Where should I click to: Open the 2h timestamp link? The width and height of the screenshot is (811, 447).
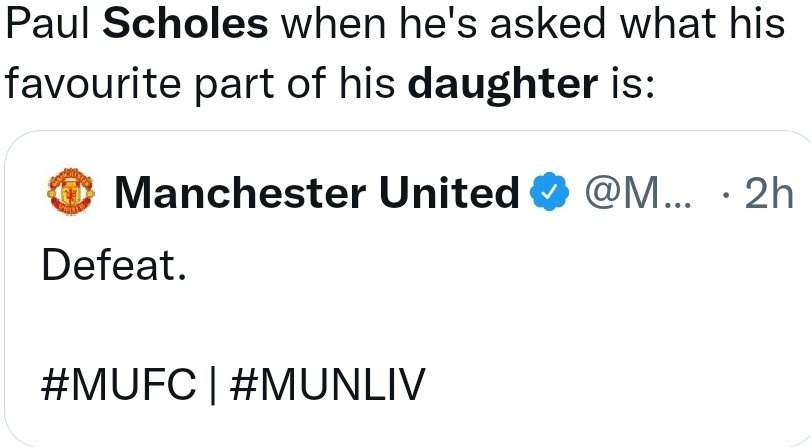(x=769, y=193)
